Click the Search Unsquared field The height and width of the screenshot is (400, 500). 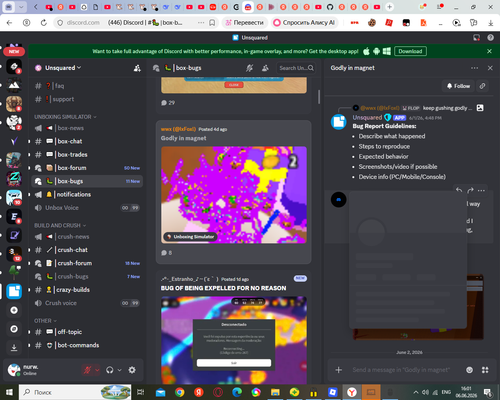tap(296, 68)
